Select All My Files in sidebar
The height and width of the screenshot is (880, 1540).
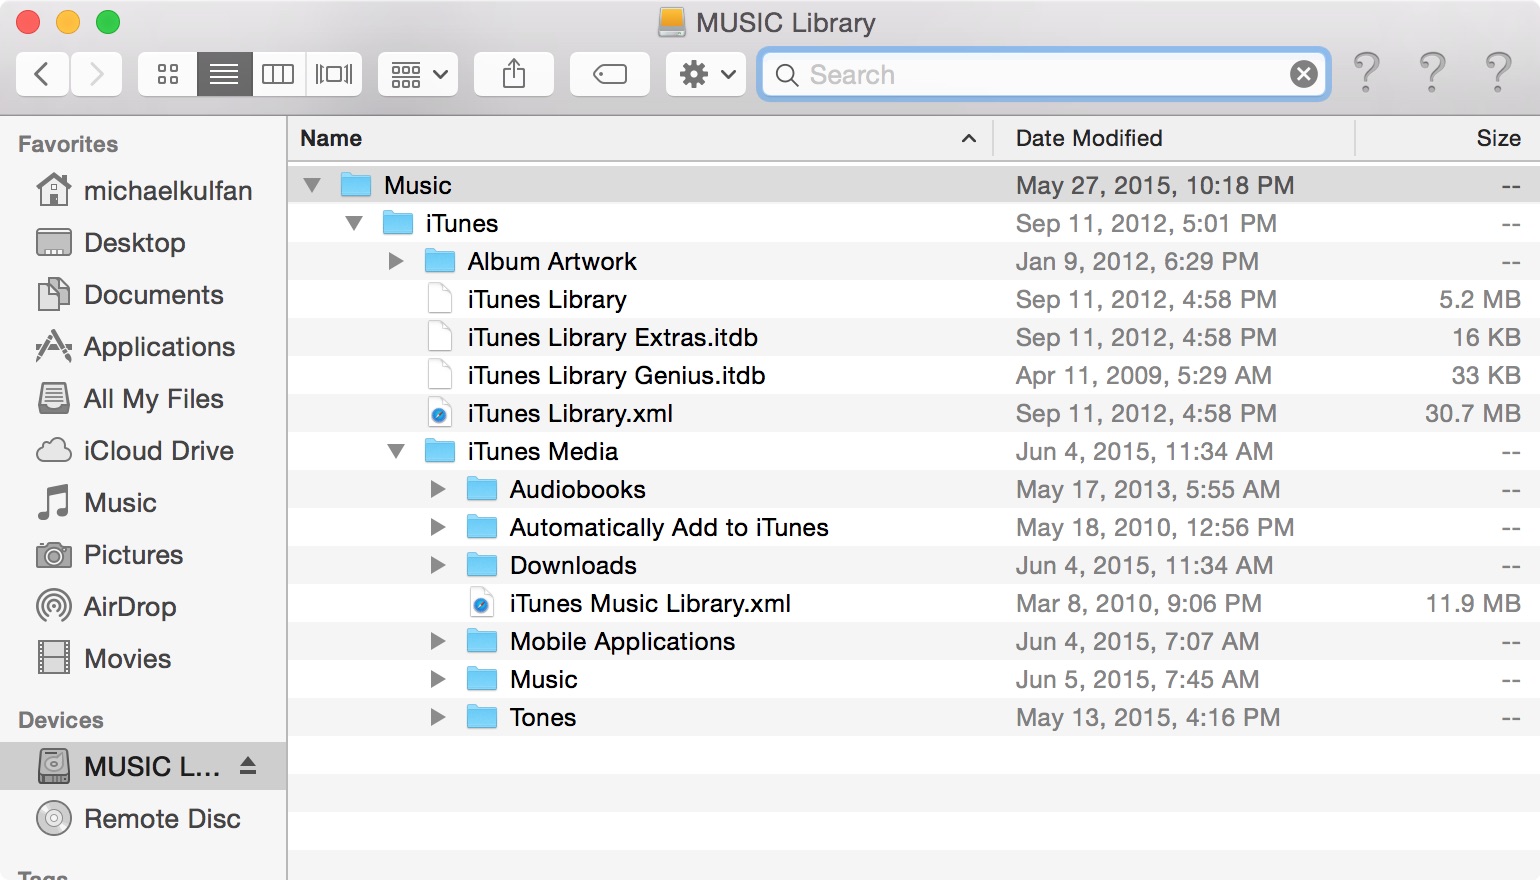point(143,399)
